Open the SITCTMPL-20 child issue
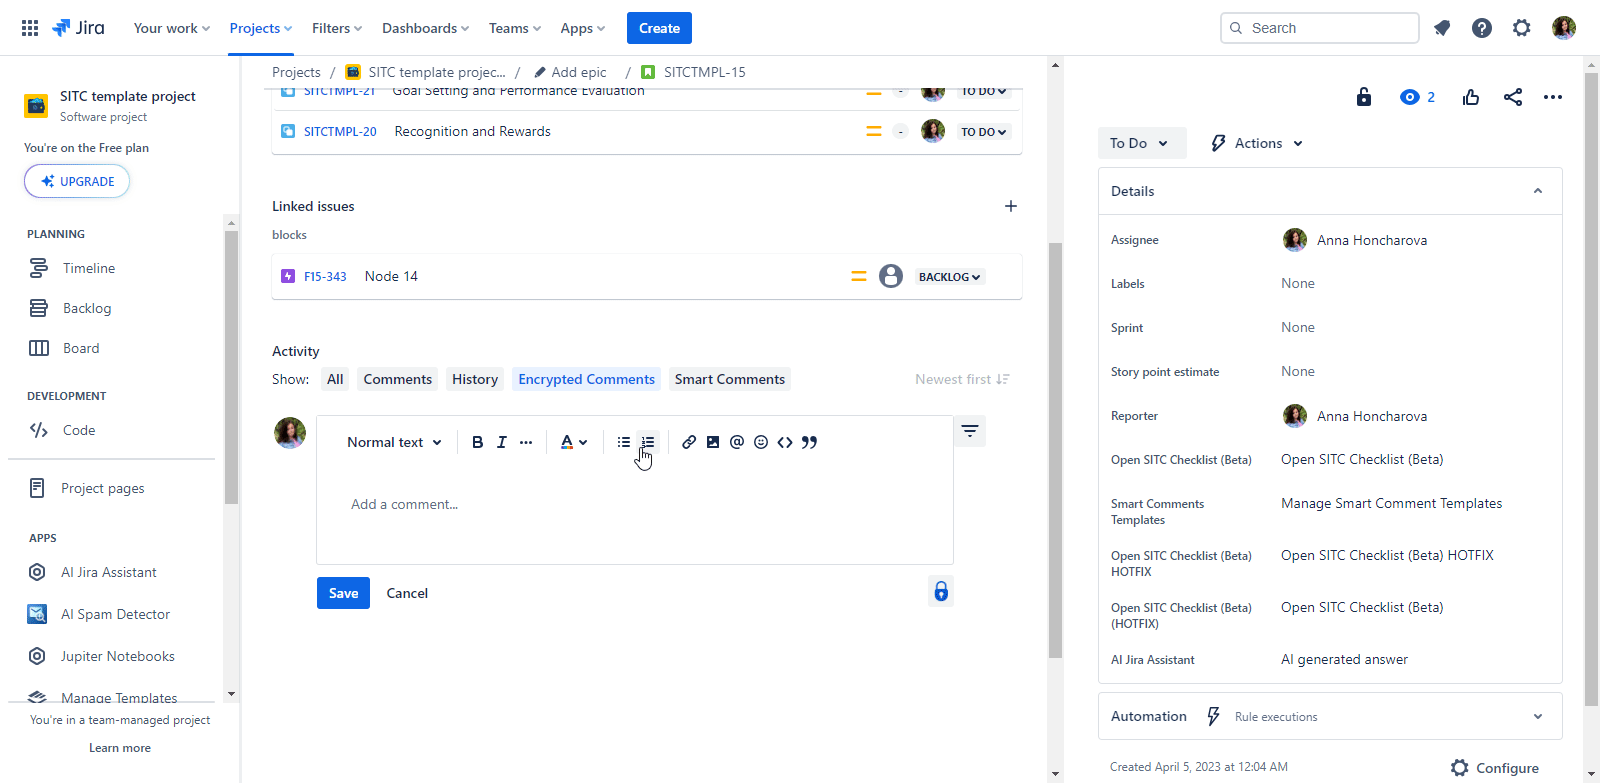The image size is (1600, 783). click(x=340, y=132)
